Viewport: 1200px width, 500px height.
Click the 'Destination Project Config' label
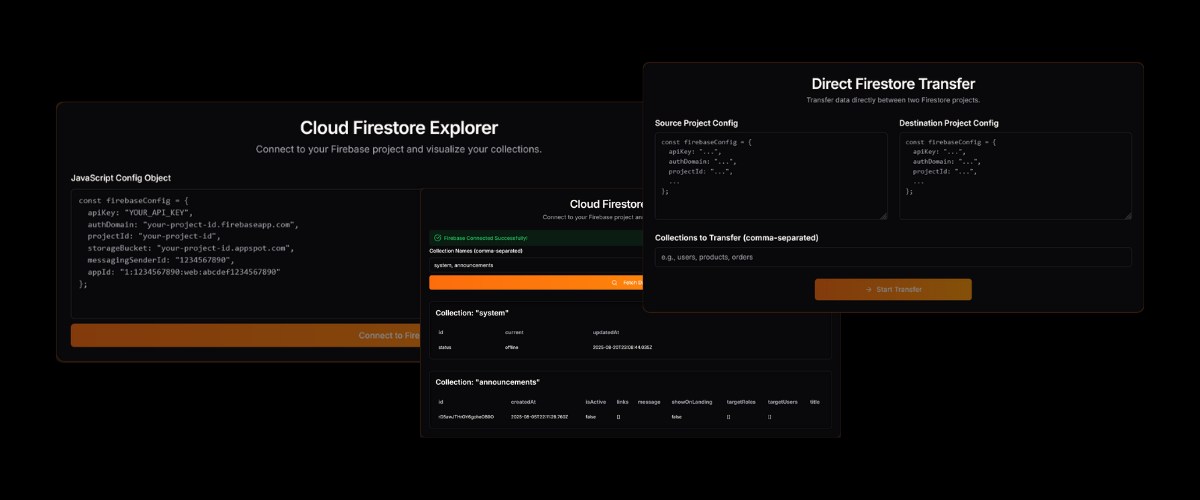948,123
